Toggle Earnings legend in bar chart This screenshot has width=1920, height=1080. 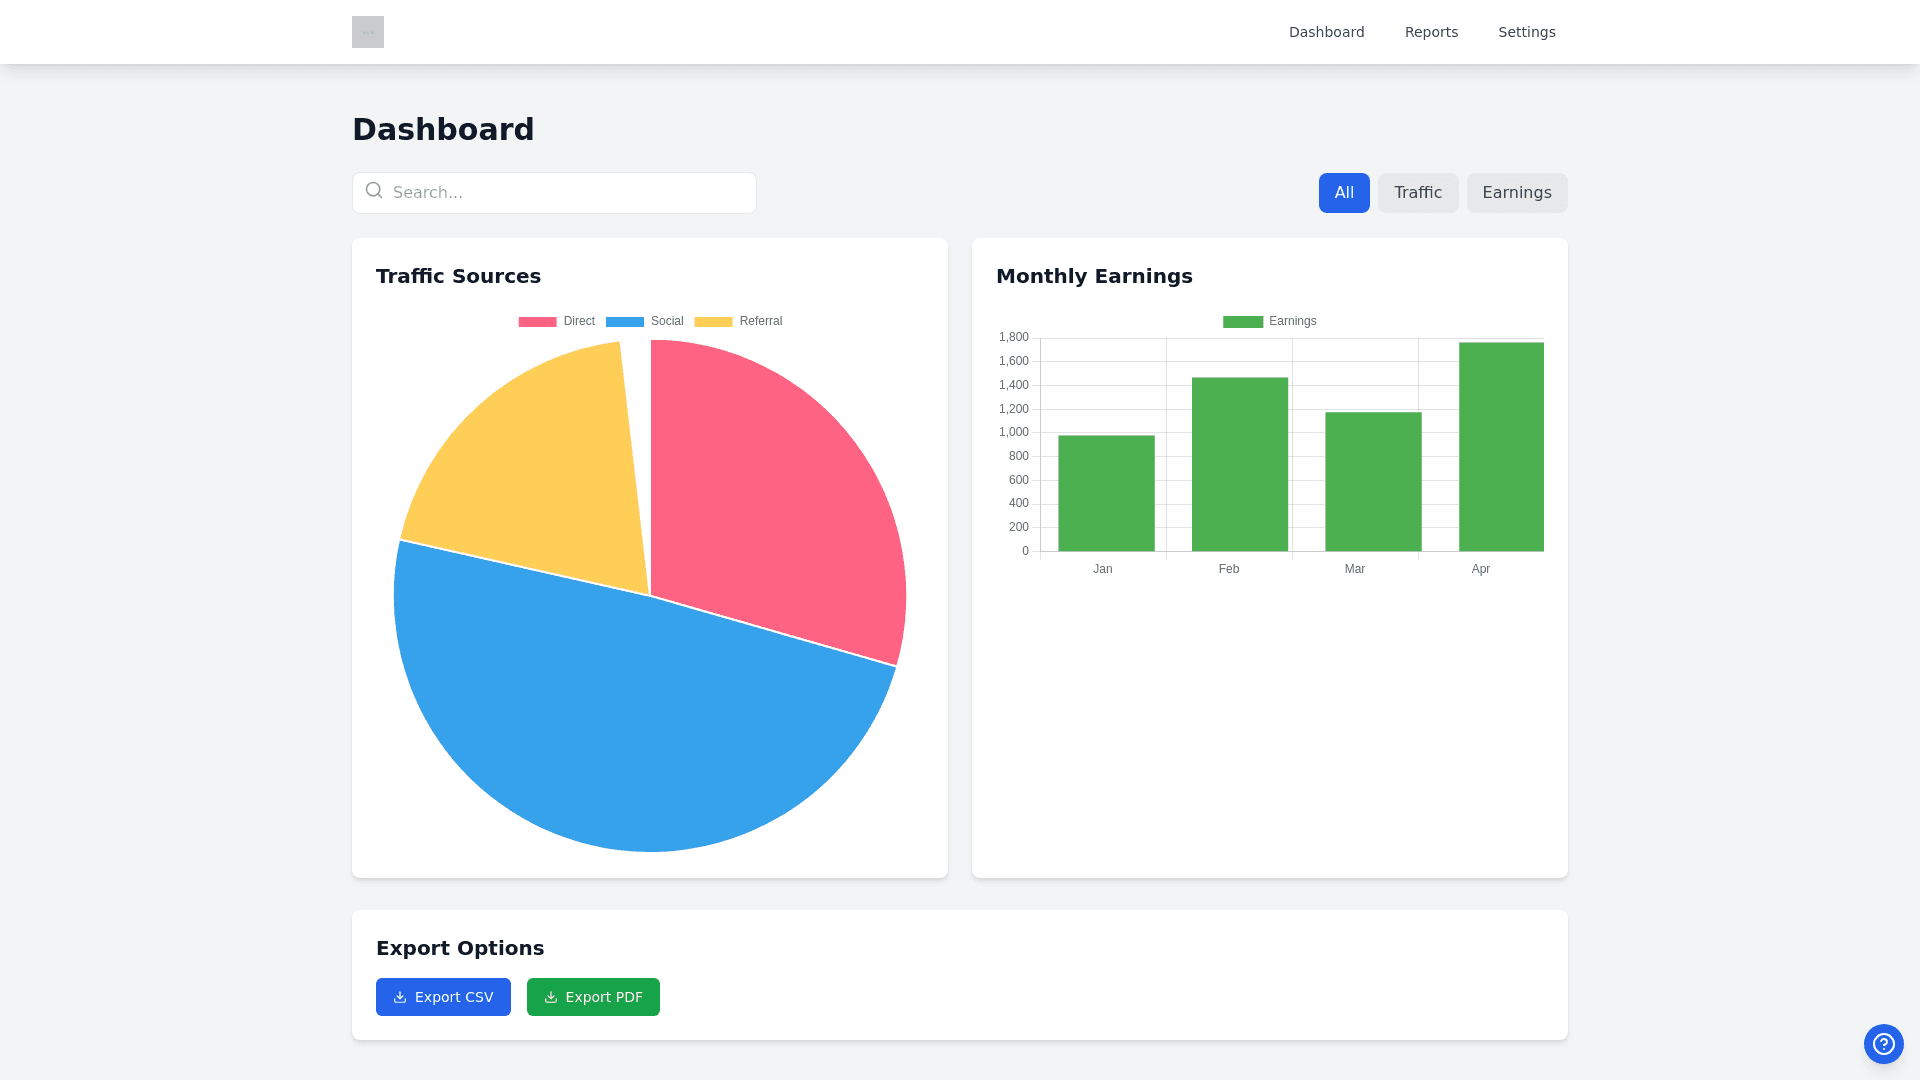click(1269, 321)
